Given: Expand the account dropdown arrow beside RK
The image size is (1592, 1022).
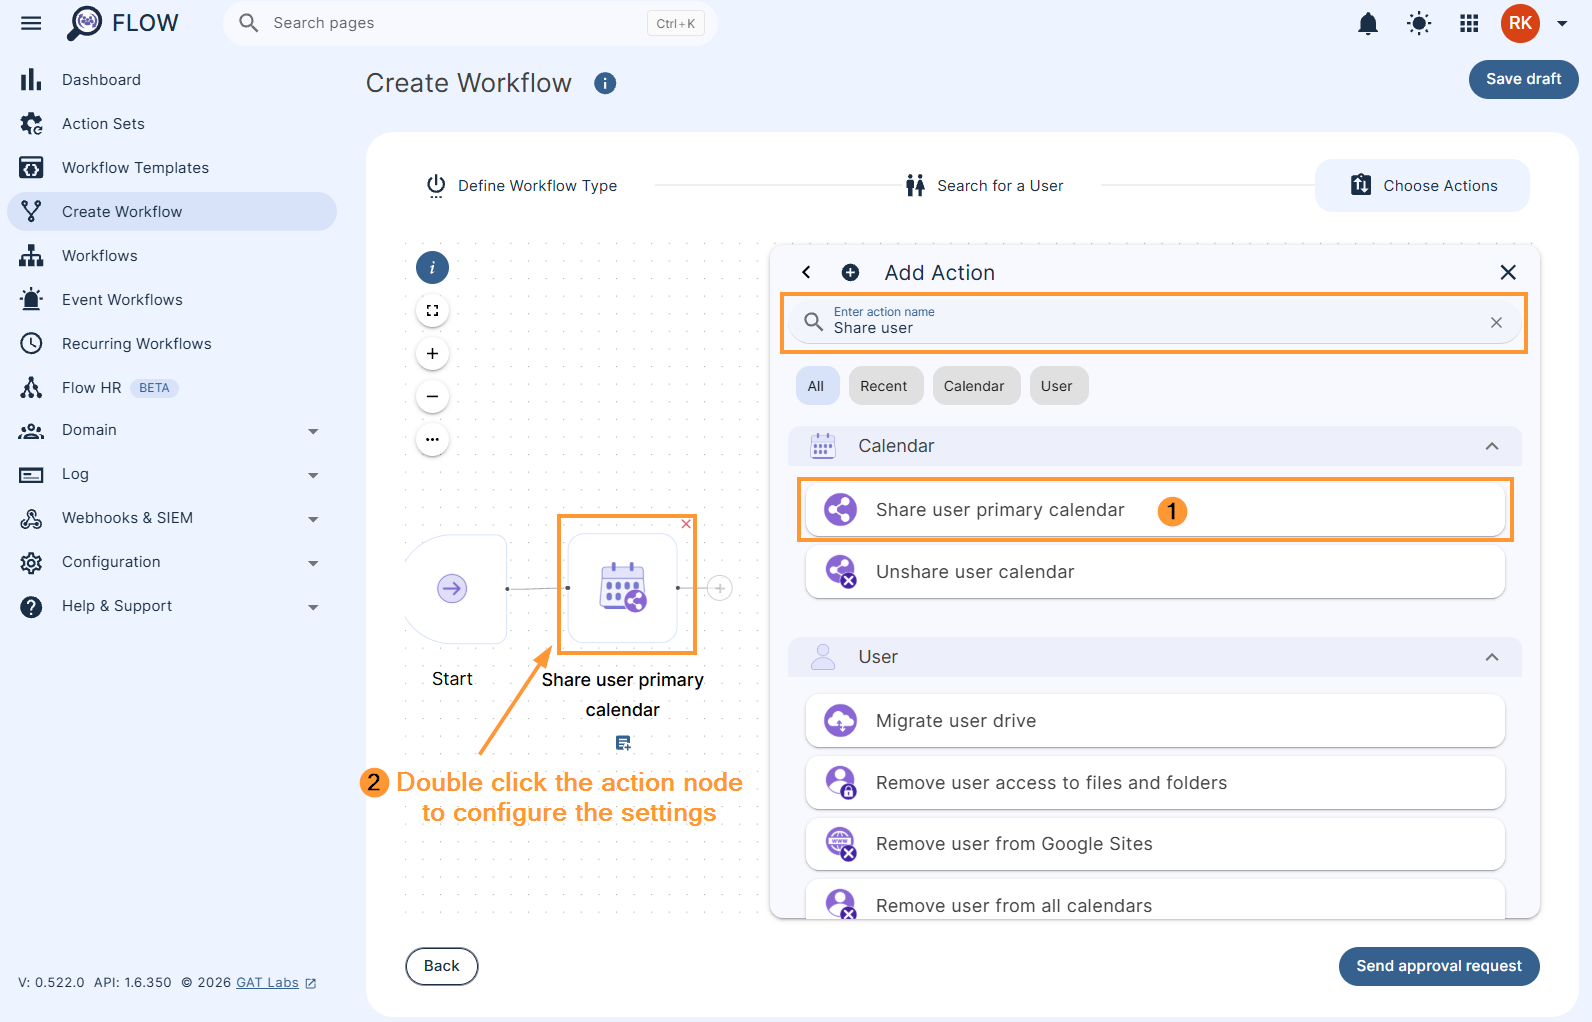Looking at the screenshot, I should pos(1562,23).
